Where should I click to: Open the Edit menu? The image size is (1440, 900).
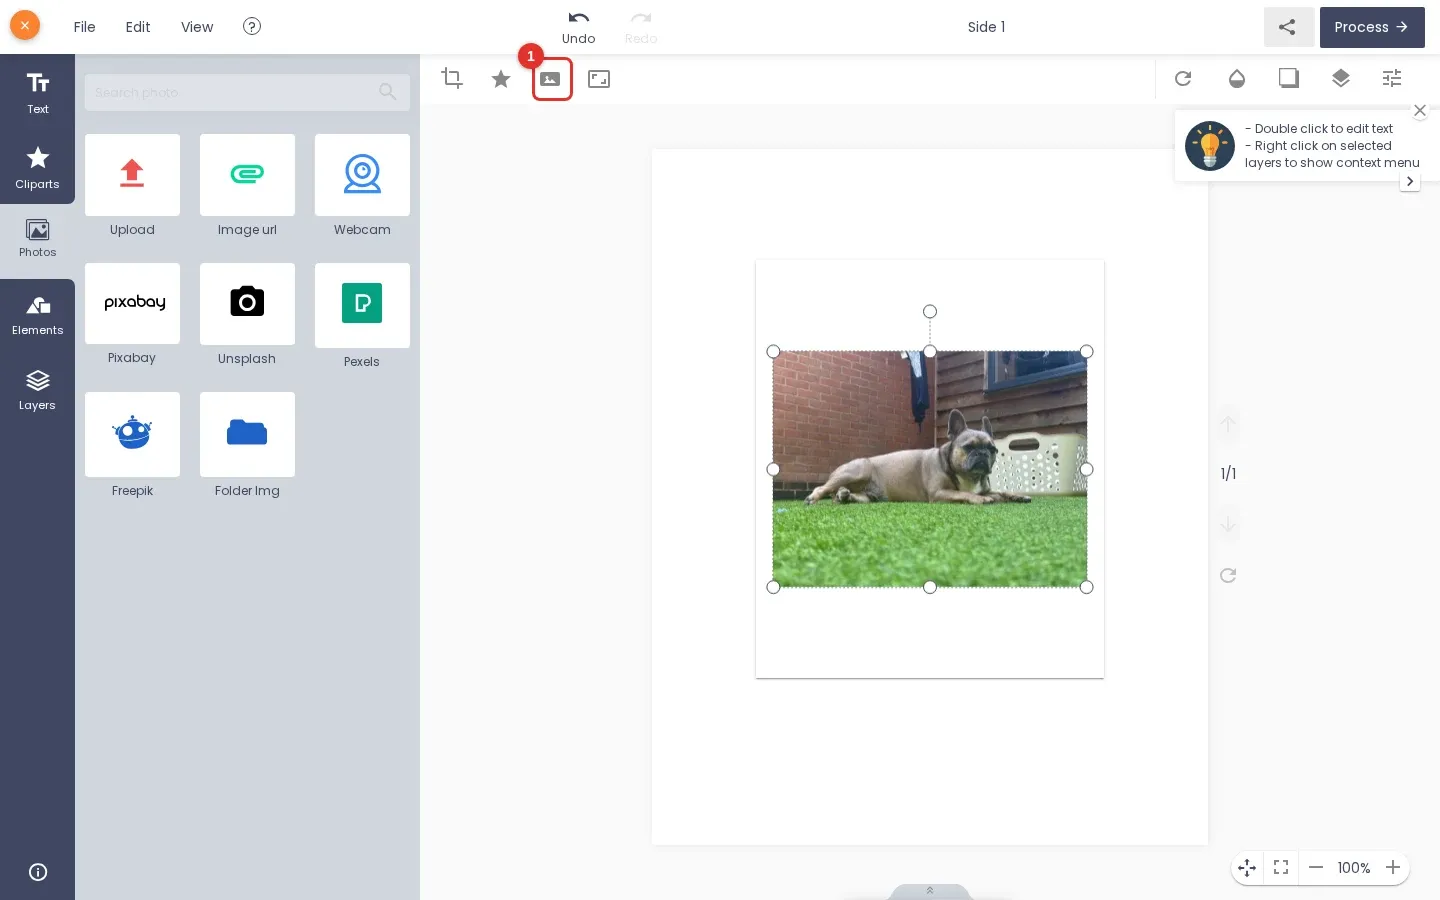coord(138,27)
